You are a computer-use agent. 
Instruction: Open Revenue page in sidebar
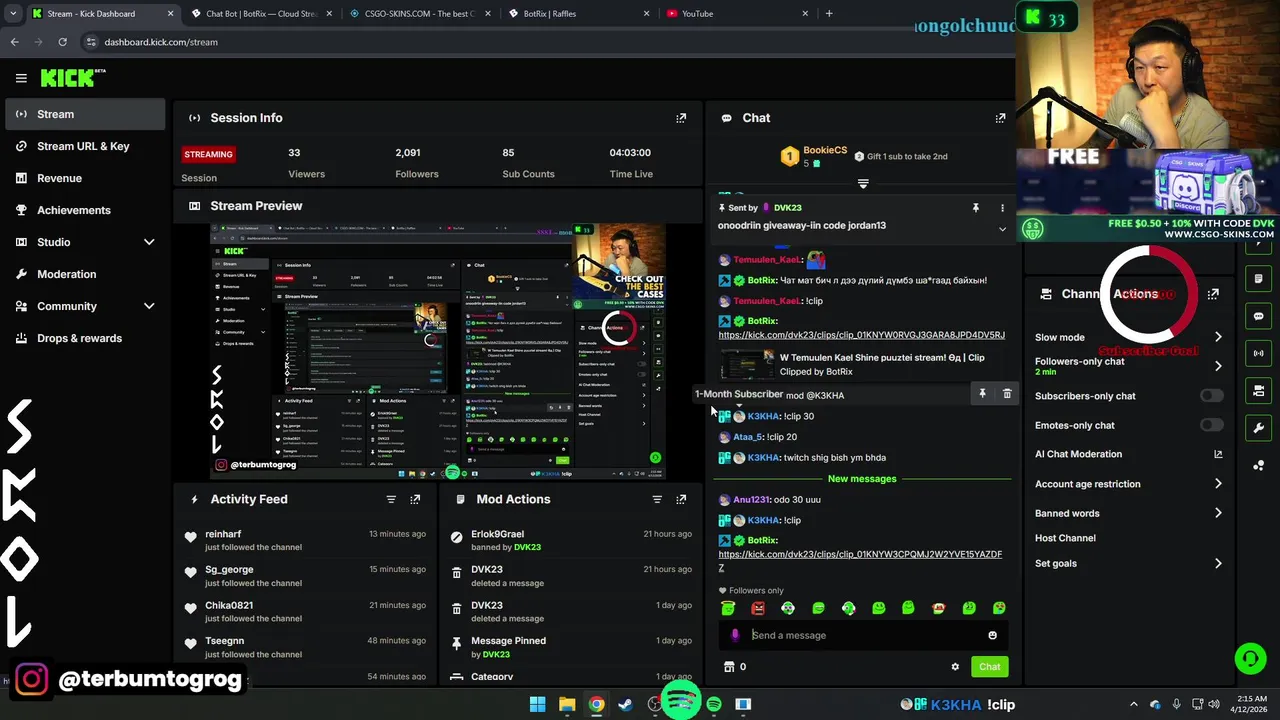85,178
